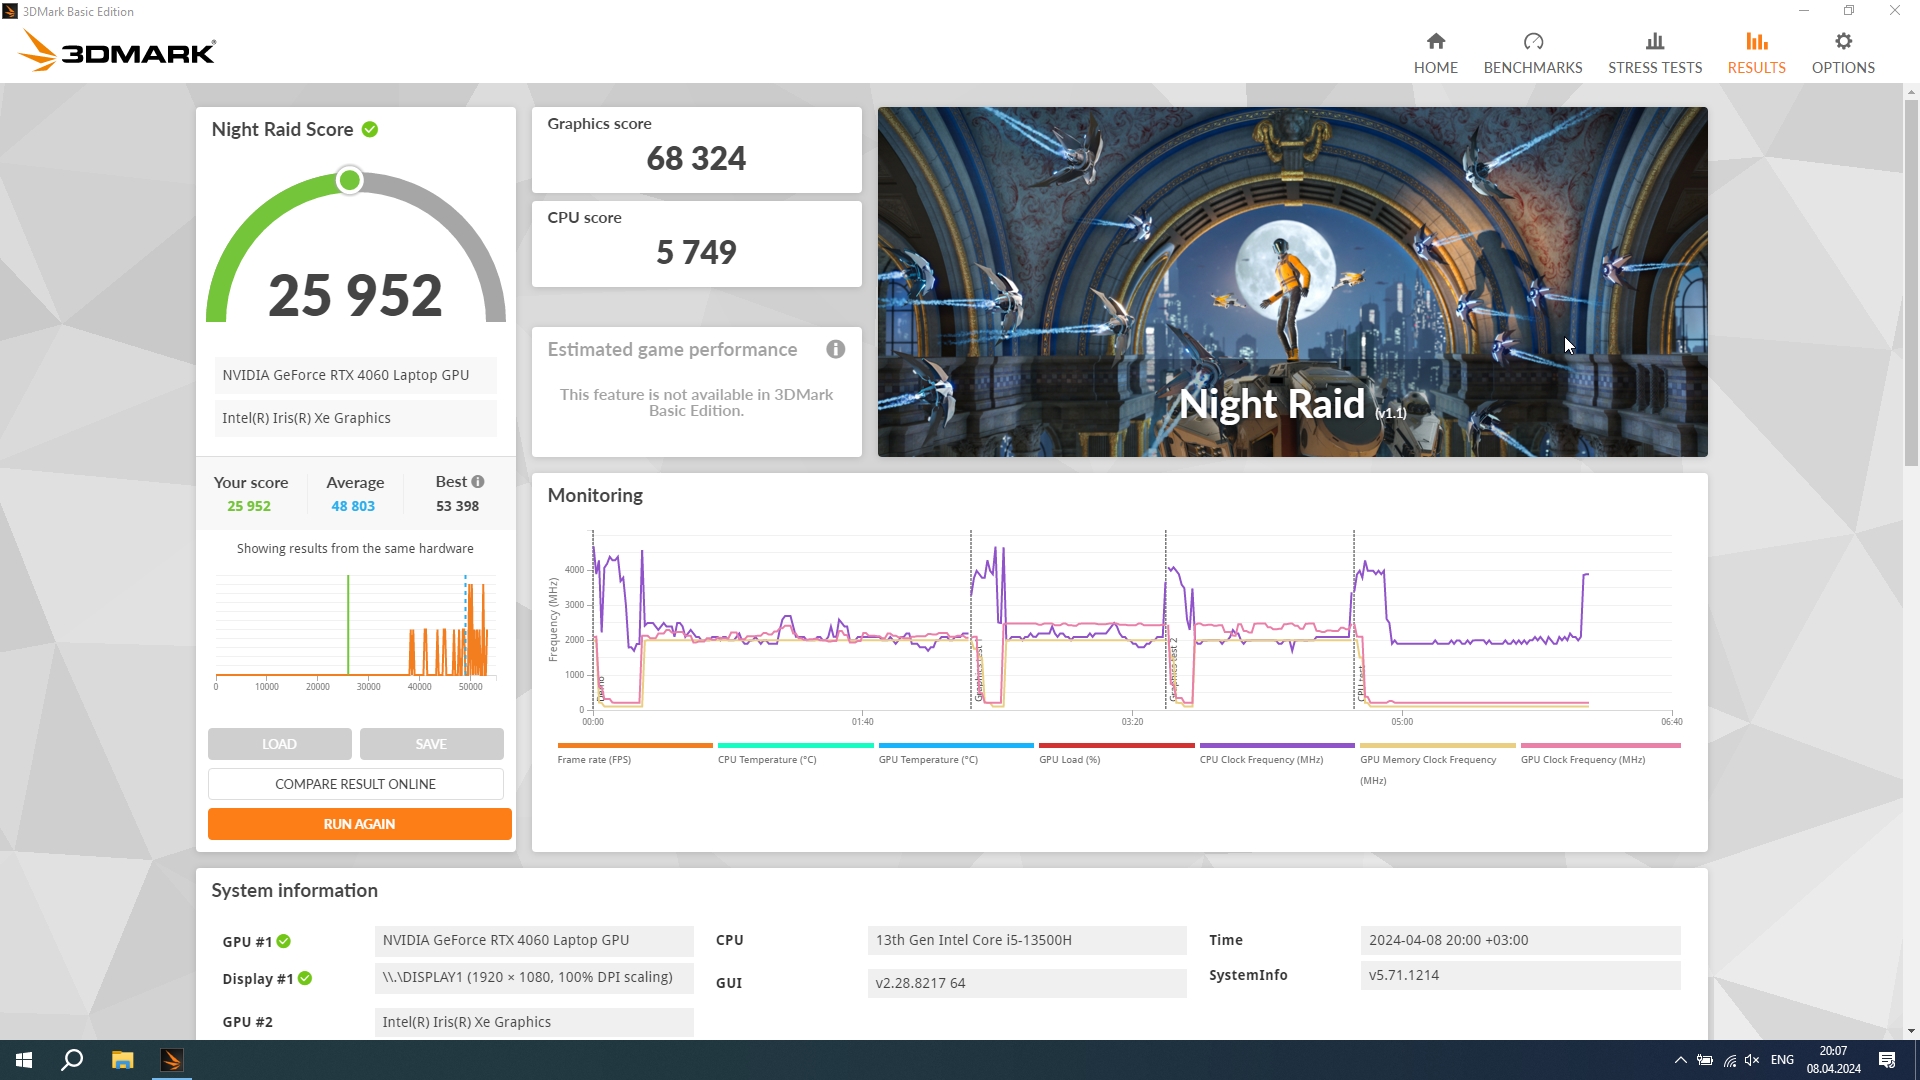
Task: Click the info icon beside Best score
Action: (478, 482)
